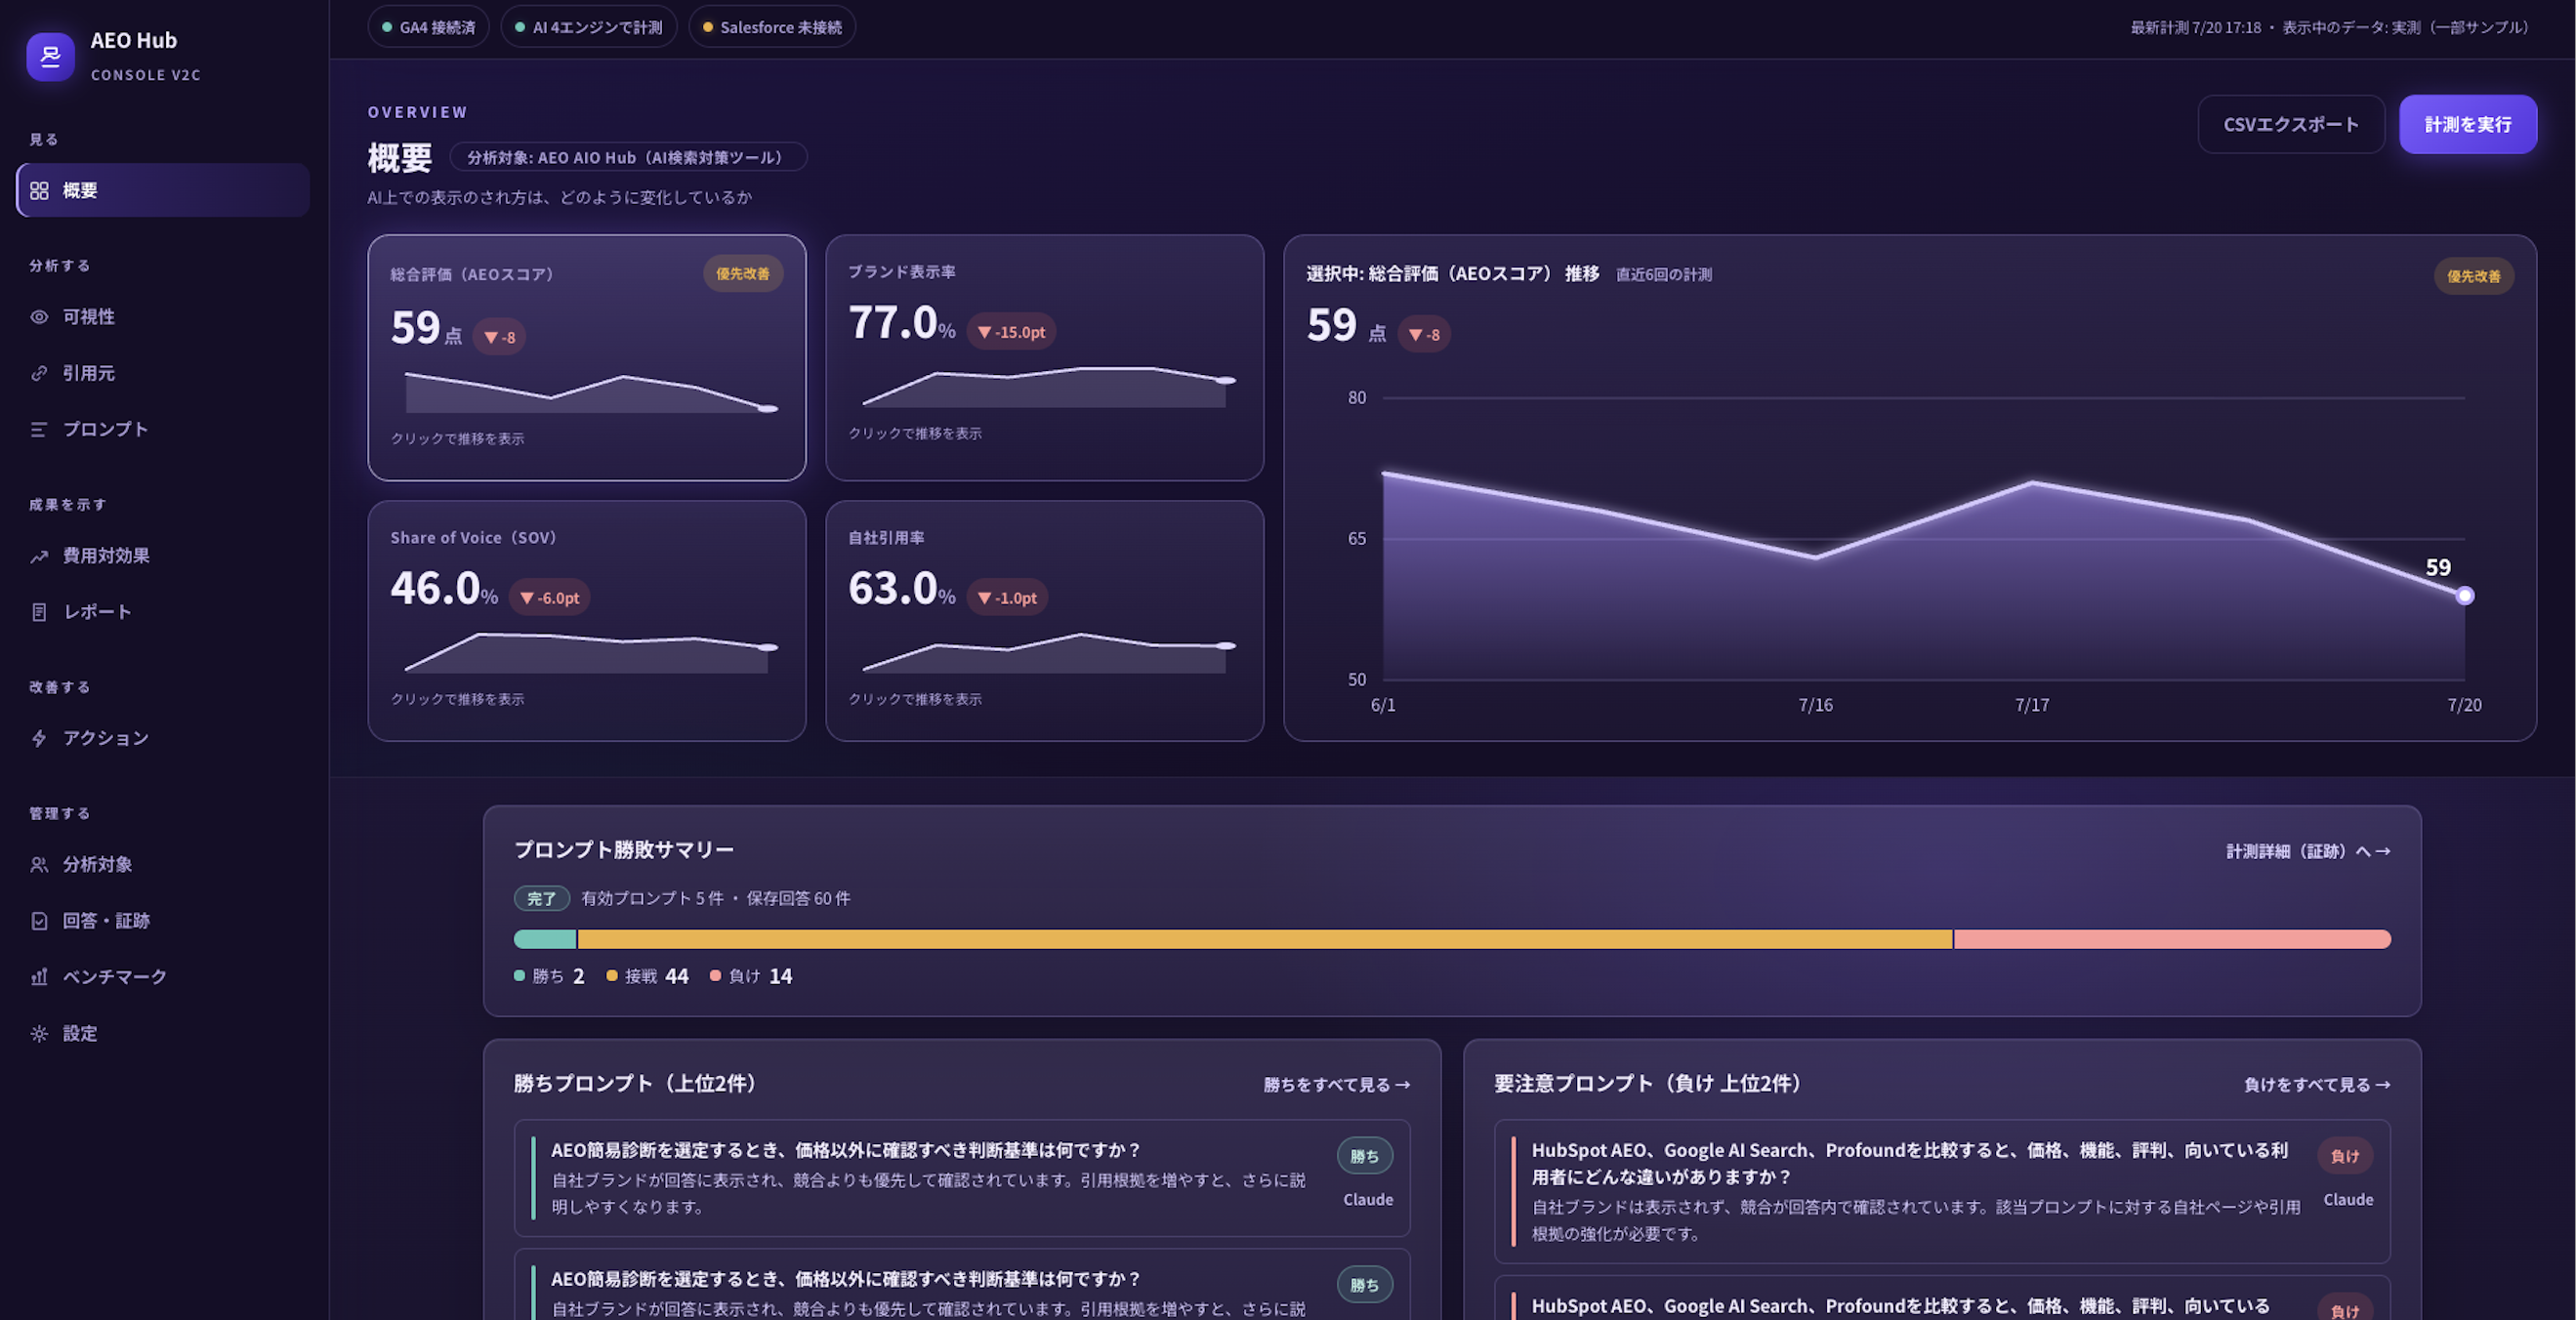Click the レポート document icon

(39, 612)
